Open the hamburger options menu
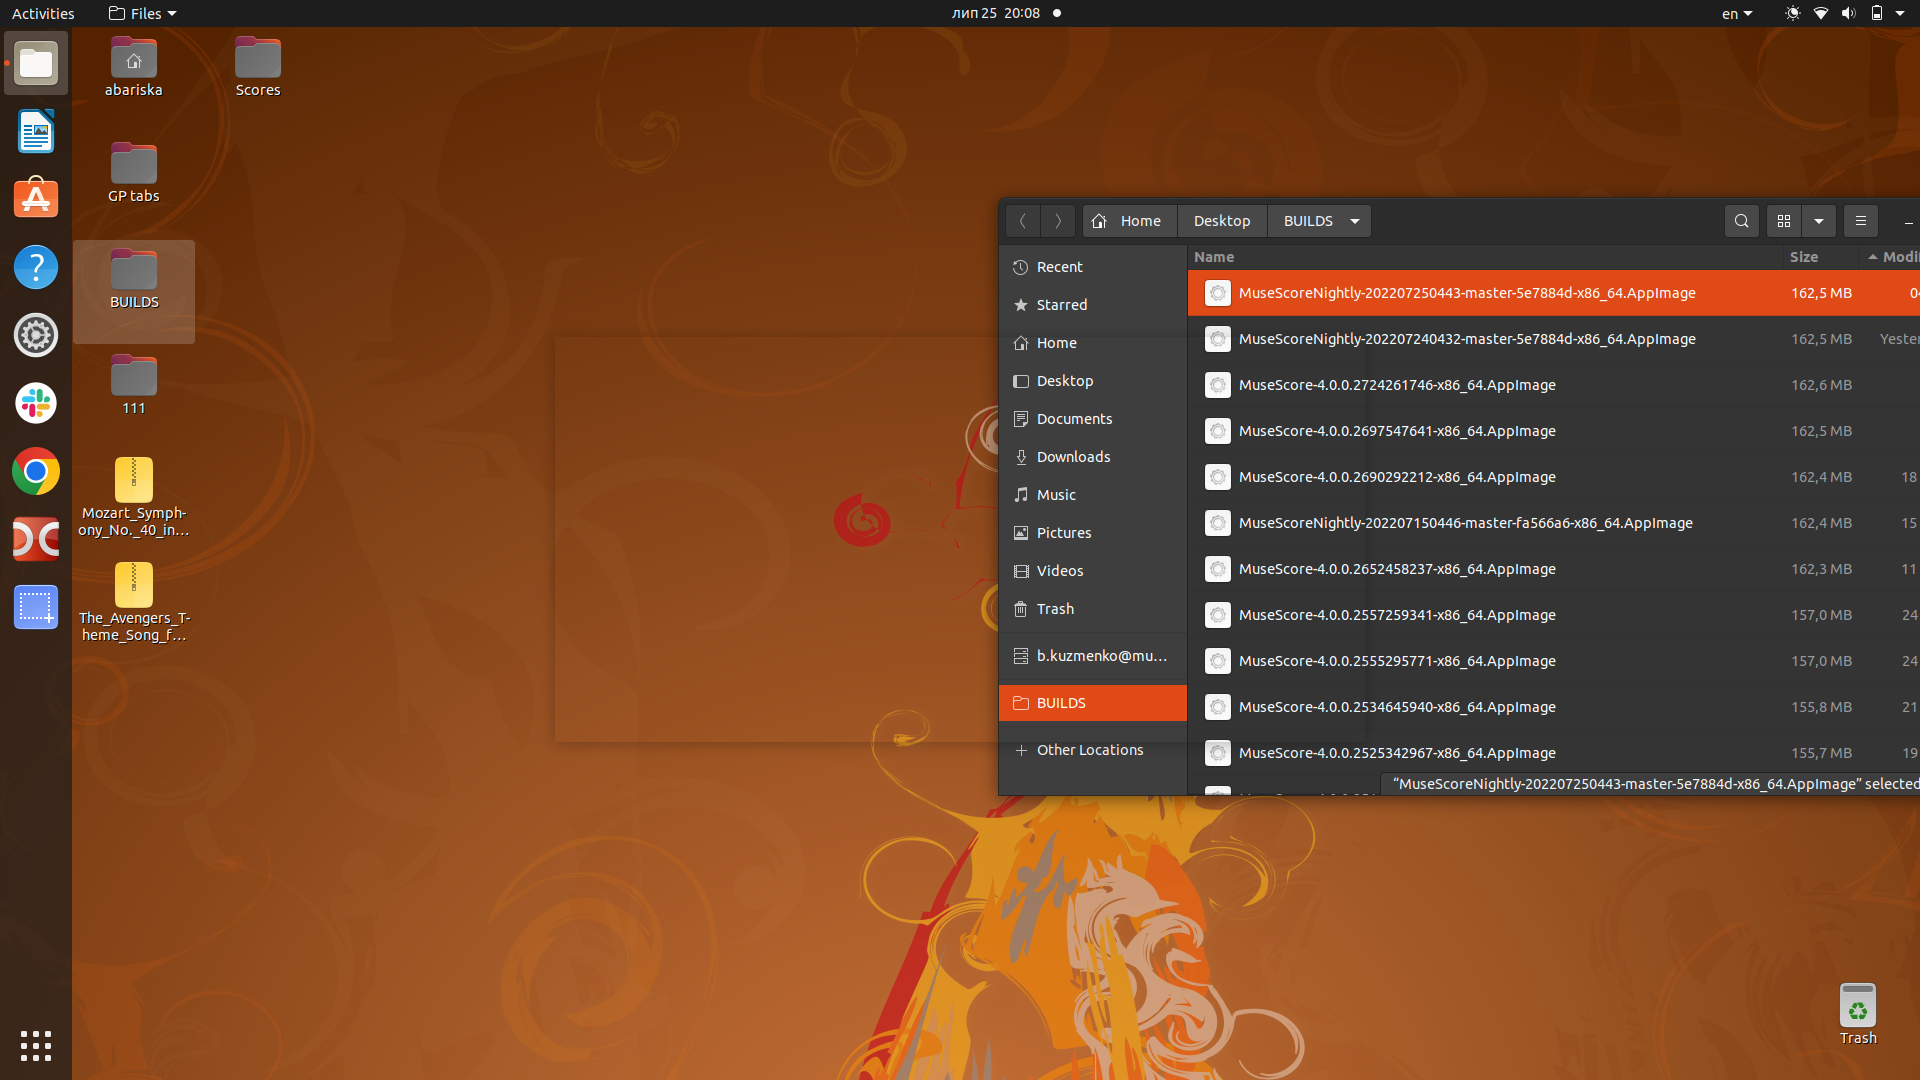The image size is (1920, 1080). tap(1860, 221)
